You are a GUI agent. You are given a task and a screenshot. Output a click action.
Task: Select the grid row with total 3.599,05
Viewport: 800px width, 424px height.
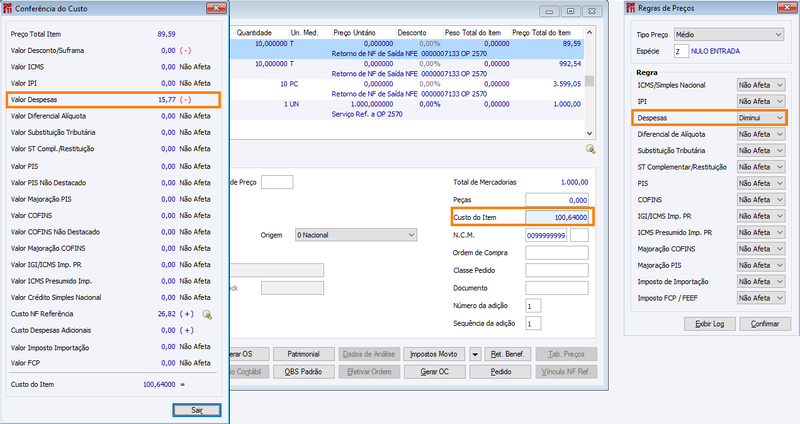[x=407, y=89]
